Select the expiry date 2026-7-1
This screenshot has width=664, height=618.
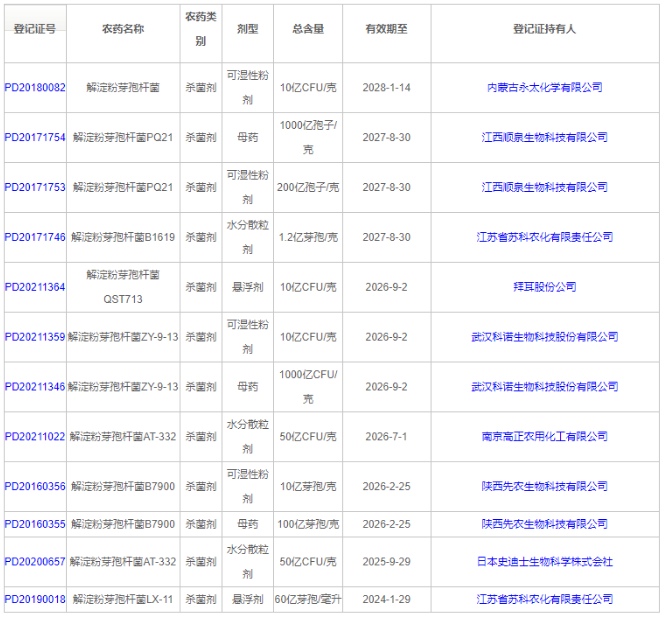click(x=387, y=437)
